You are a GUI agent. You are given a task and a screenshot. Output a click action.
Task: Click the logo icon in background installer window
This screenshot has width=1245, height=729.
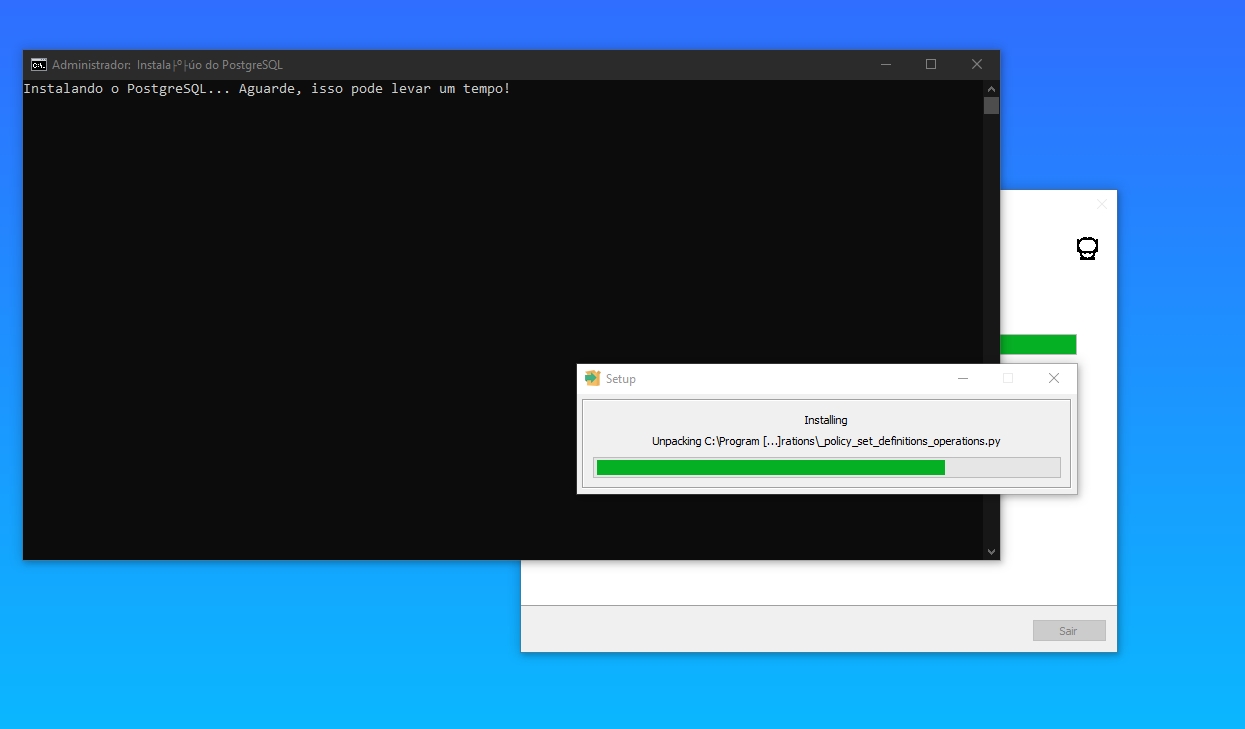pyautogui.click(x=1087, y=248)
